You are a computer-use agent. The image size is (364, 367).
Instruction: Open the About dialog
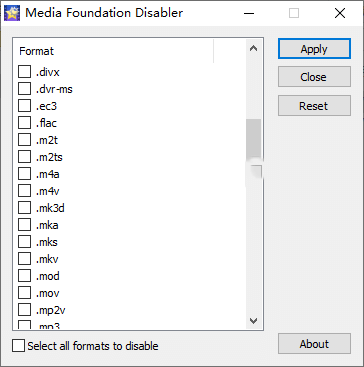pyautogui.click(x=314, y=344)
